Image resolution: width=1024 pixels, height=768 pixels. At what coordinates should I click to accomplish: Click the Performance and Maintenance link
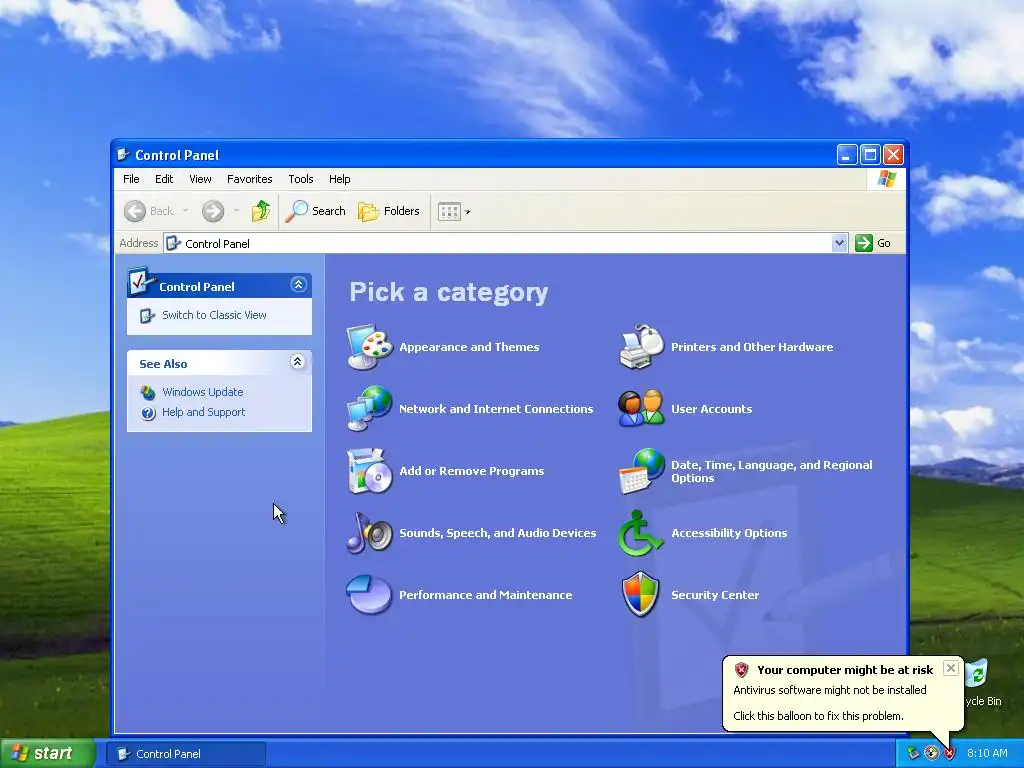[485, 595]
